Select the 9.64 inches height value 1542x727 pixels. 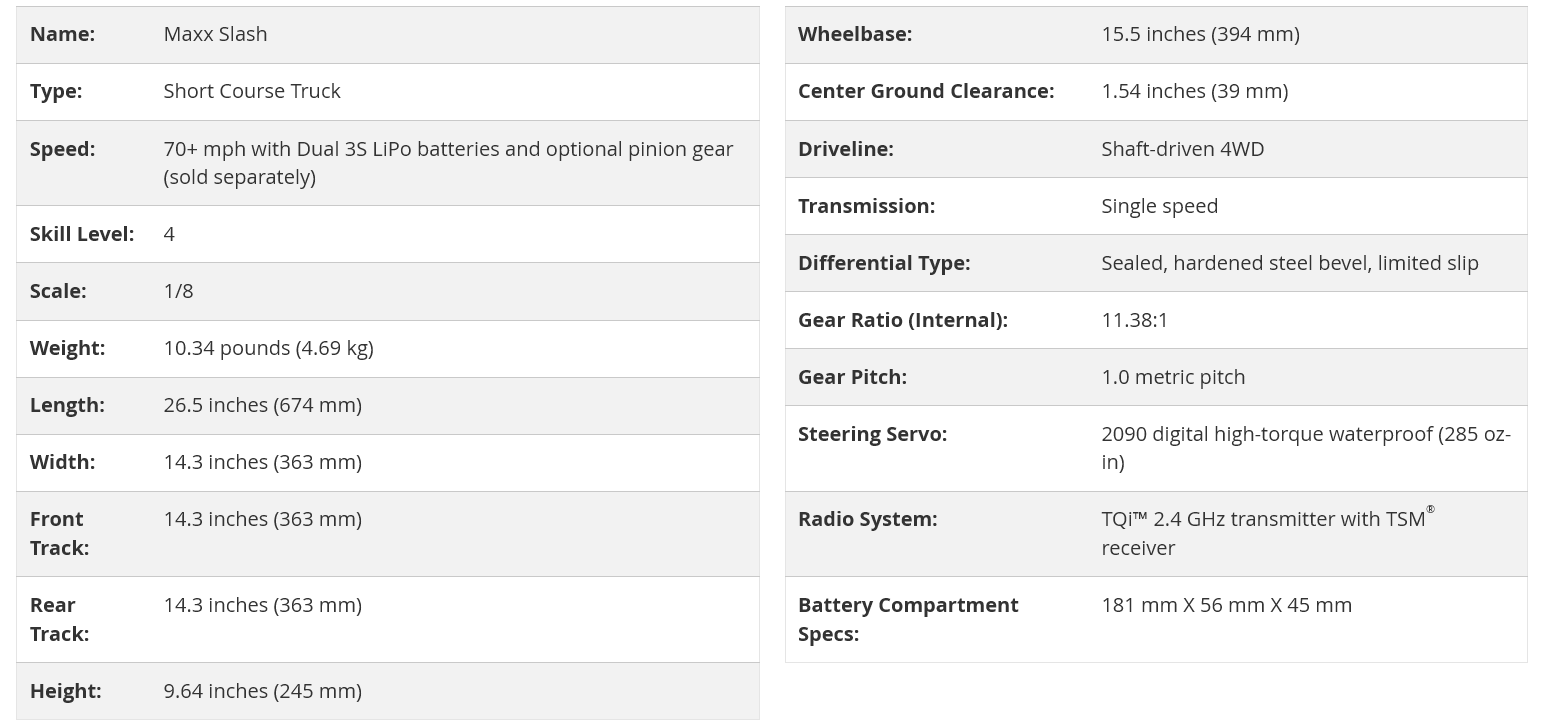point(262,691)
